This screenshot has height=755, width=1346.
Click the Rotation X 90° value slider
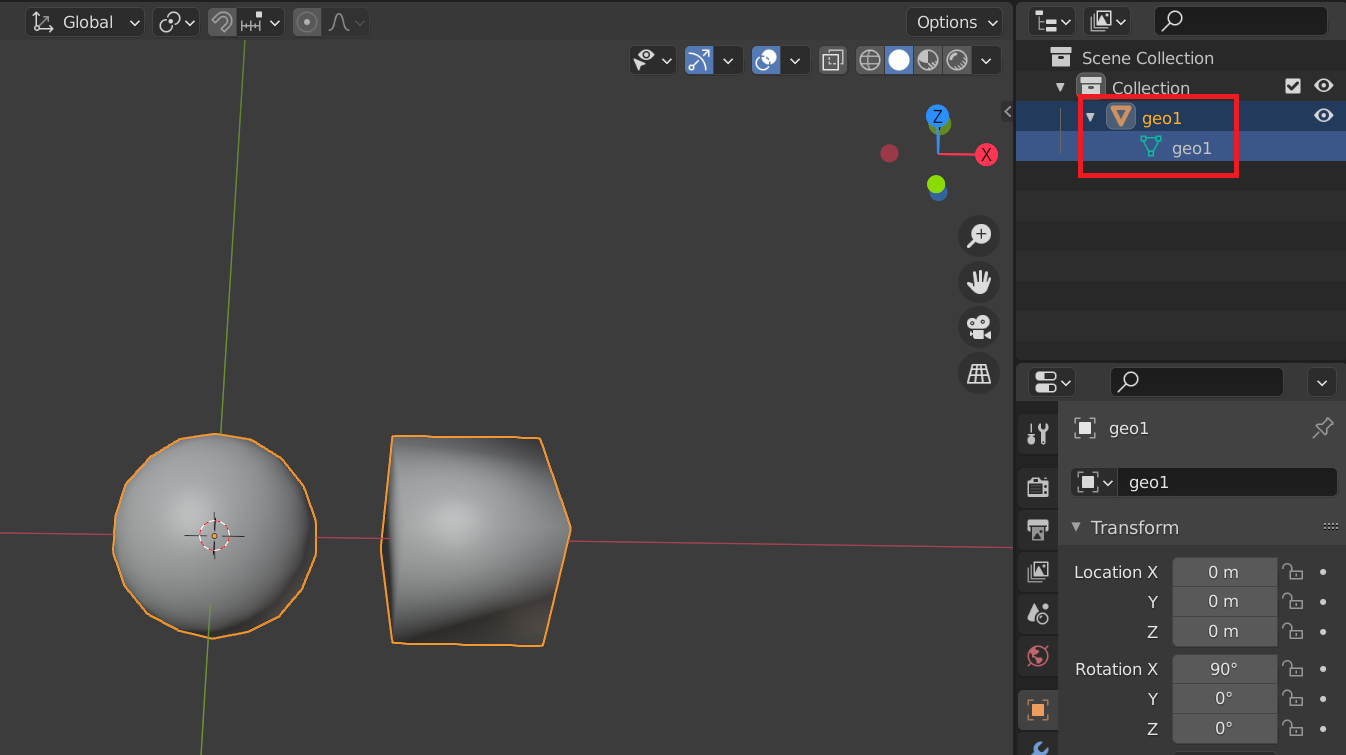pyautogui.click(x=1224, y=668)
